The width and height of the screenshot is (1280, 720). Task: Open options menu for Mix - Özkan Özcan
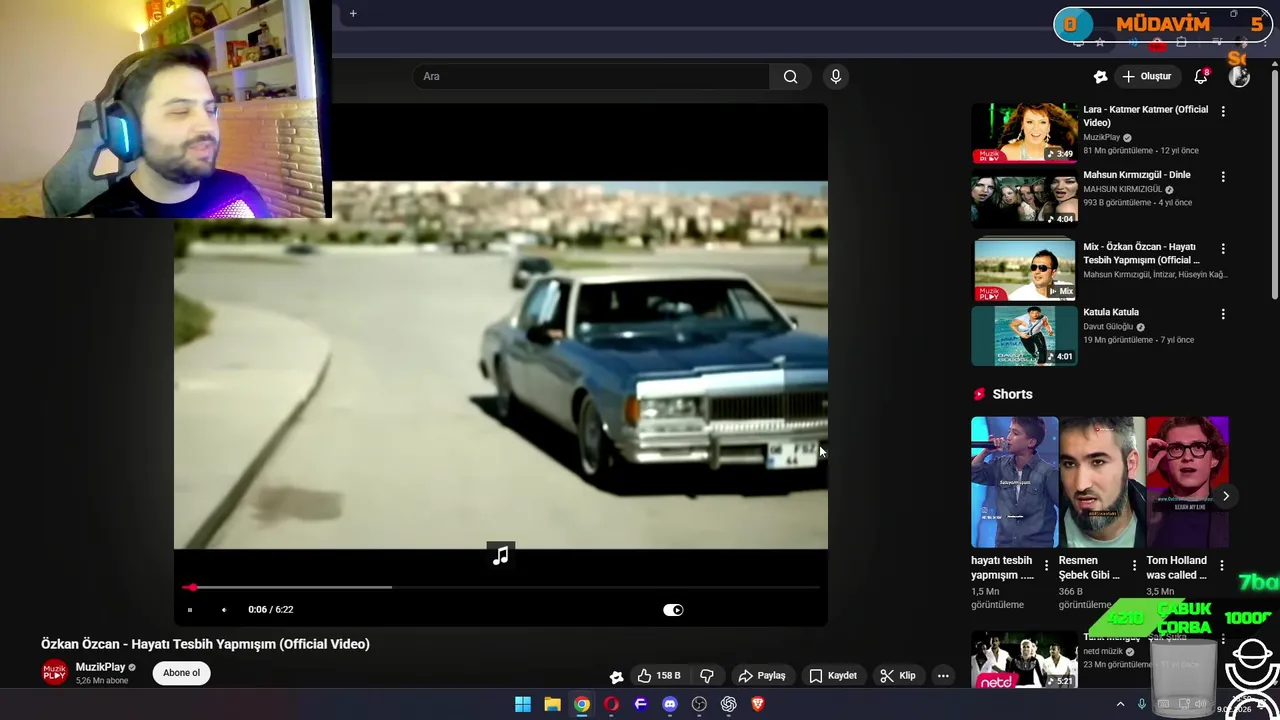[x=1223, y=248]
